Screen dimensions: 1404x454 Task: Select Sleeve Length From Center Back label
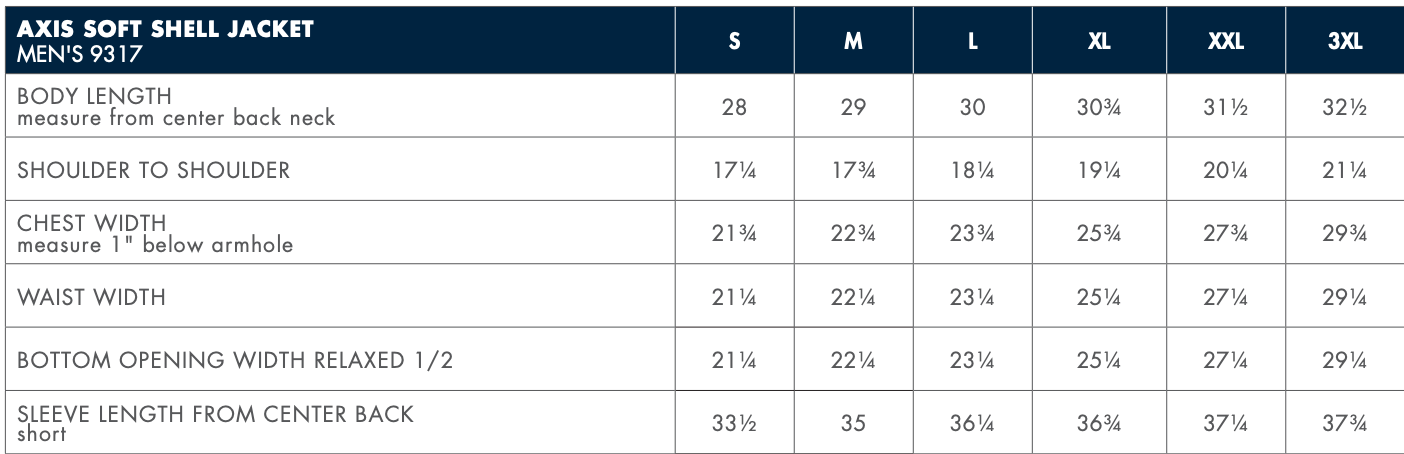215,414
